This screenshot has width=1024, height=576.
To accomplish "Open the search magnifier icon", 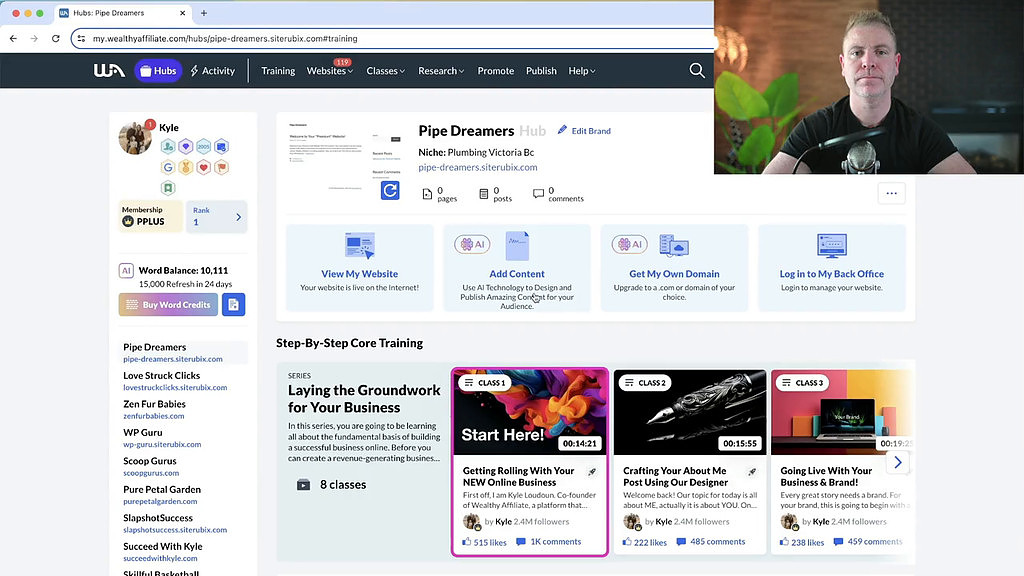I will 696,70.
